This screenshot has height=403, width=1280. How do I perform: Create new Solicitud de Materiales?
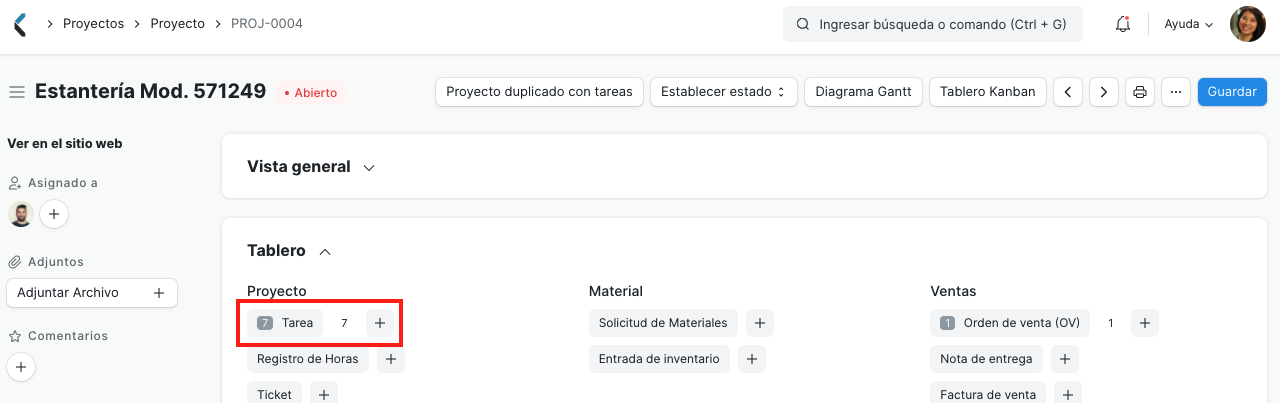click(760, 323)
